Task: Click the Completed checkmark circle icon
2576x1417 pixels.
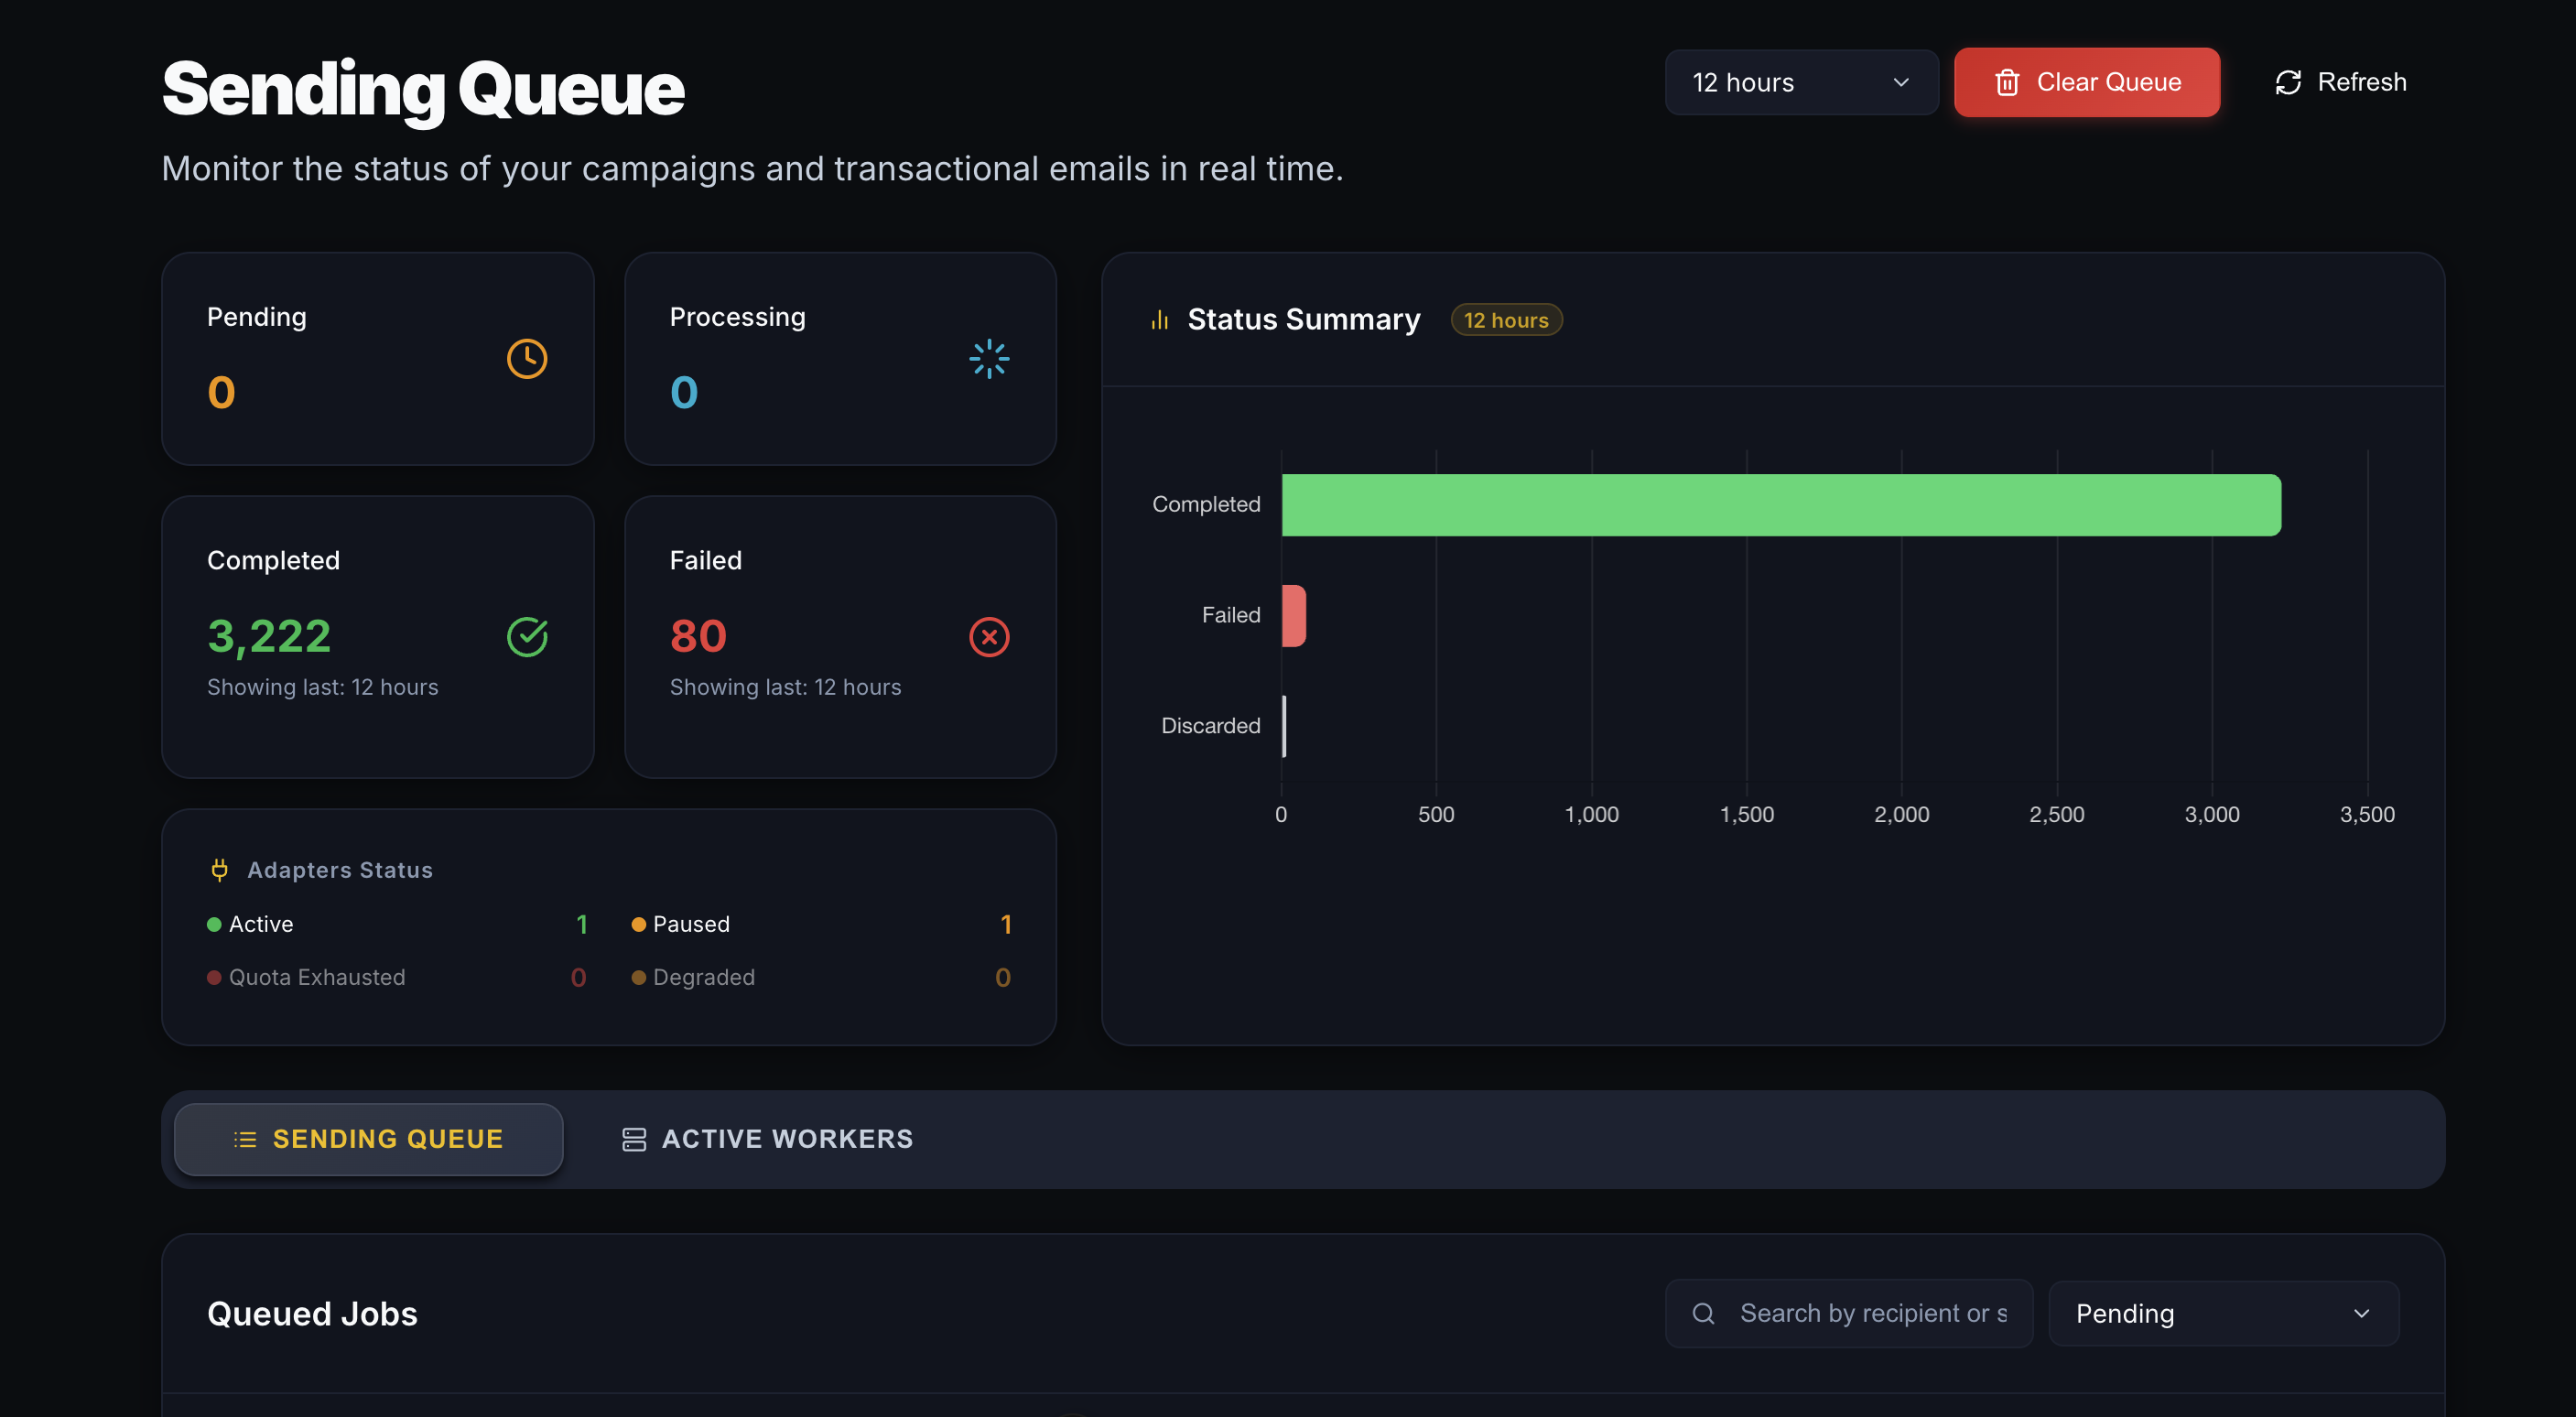Action: pyautogui.click(x=527, y=637)
